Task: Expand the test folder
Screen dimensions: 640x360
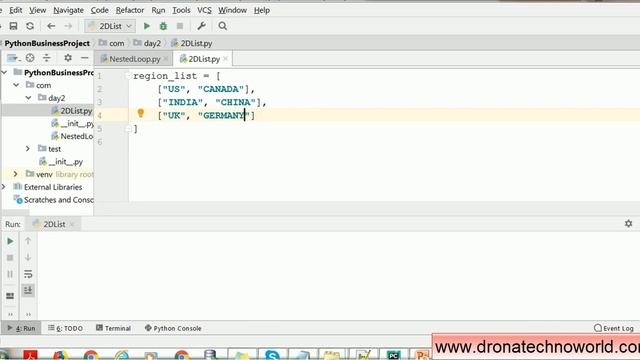Action: point(28,149)
